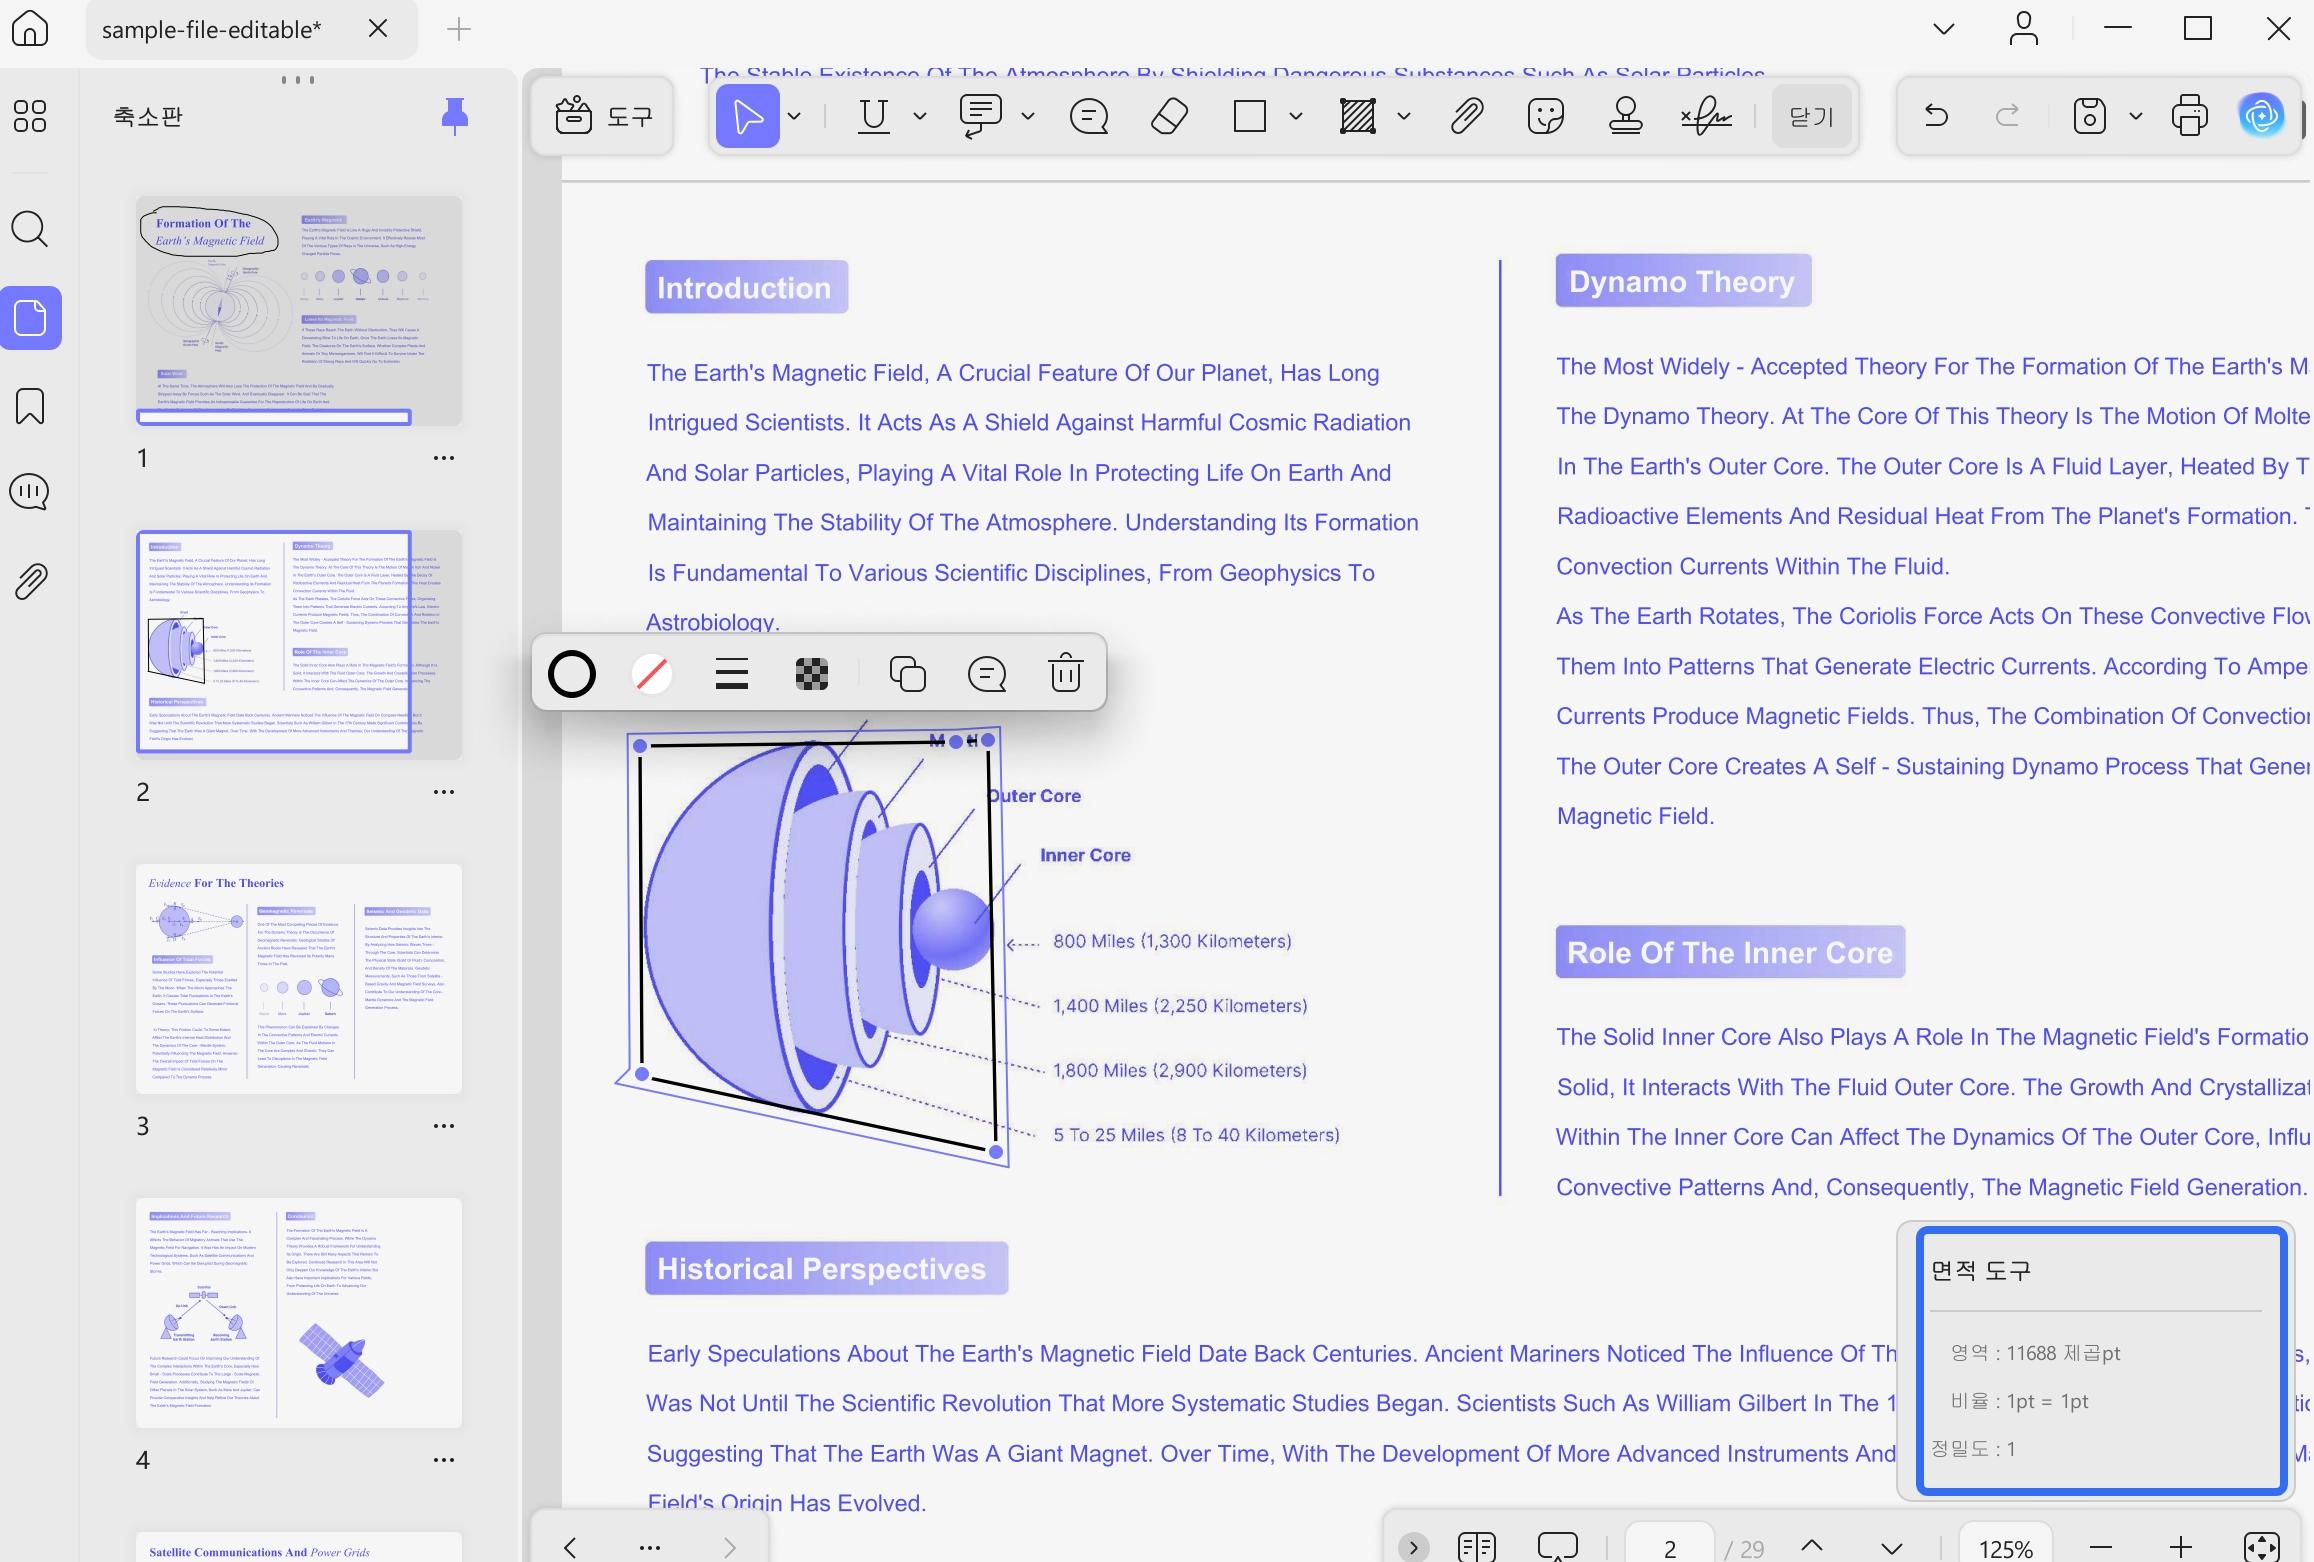The image size is (2314, 1562).
Task: Click the 닫기 close button in toolbar
Action: click(1811, 116)
